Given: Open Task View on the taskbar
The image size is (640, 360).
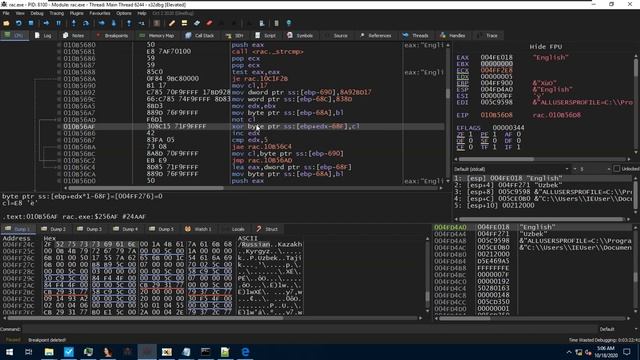Looking at the screenshot, I should [29, 352].
